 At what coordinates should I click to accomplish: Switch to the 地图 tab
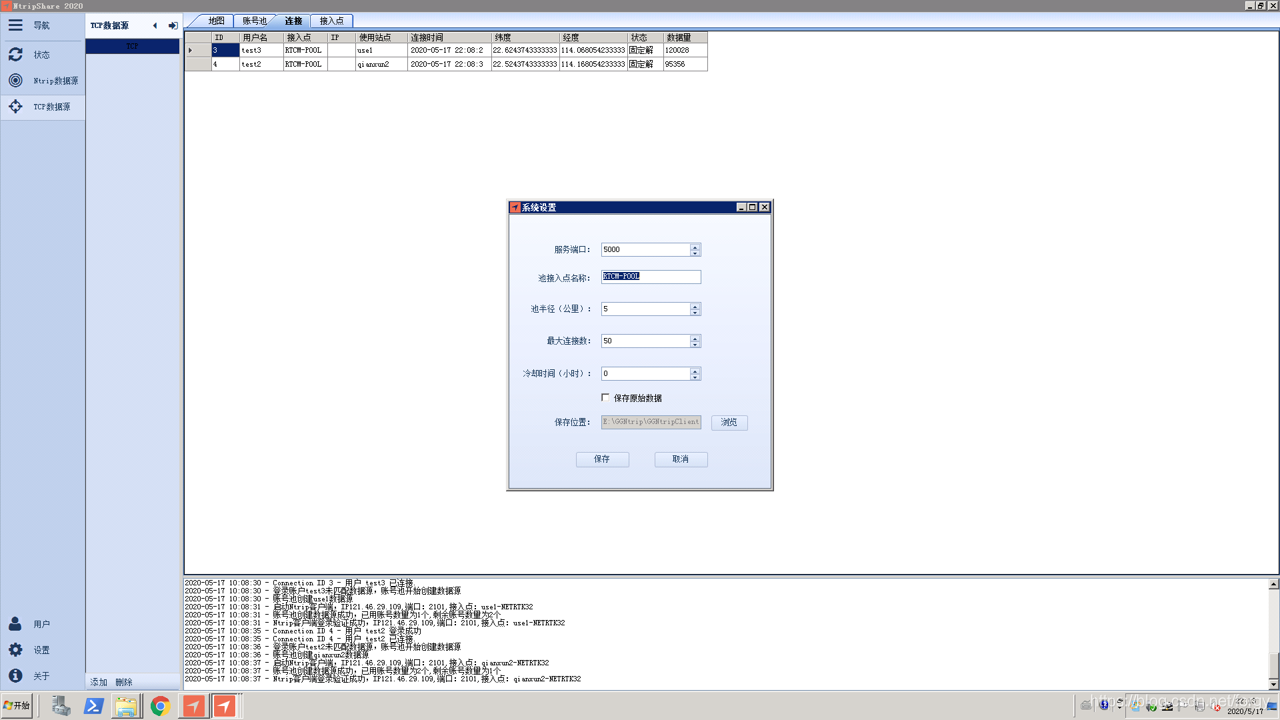216,21
